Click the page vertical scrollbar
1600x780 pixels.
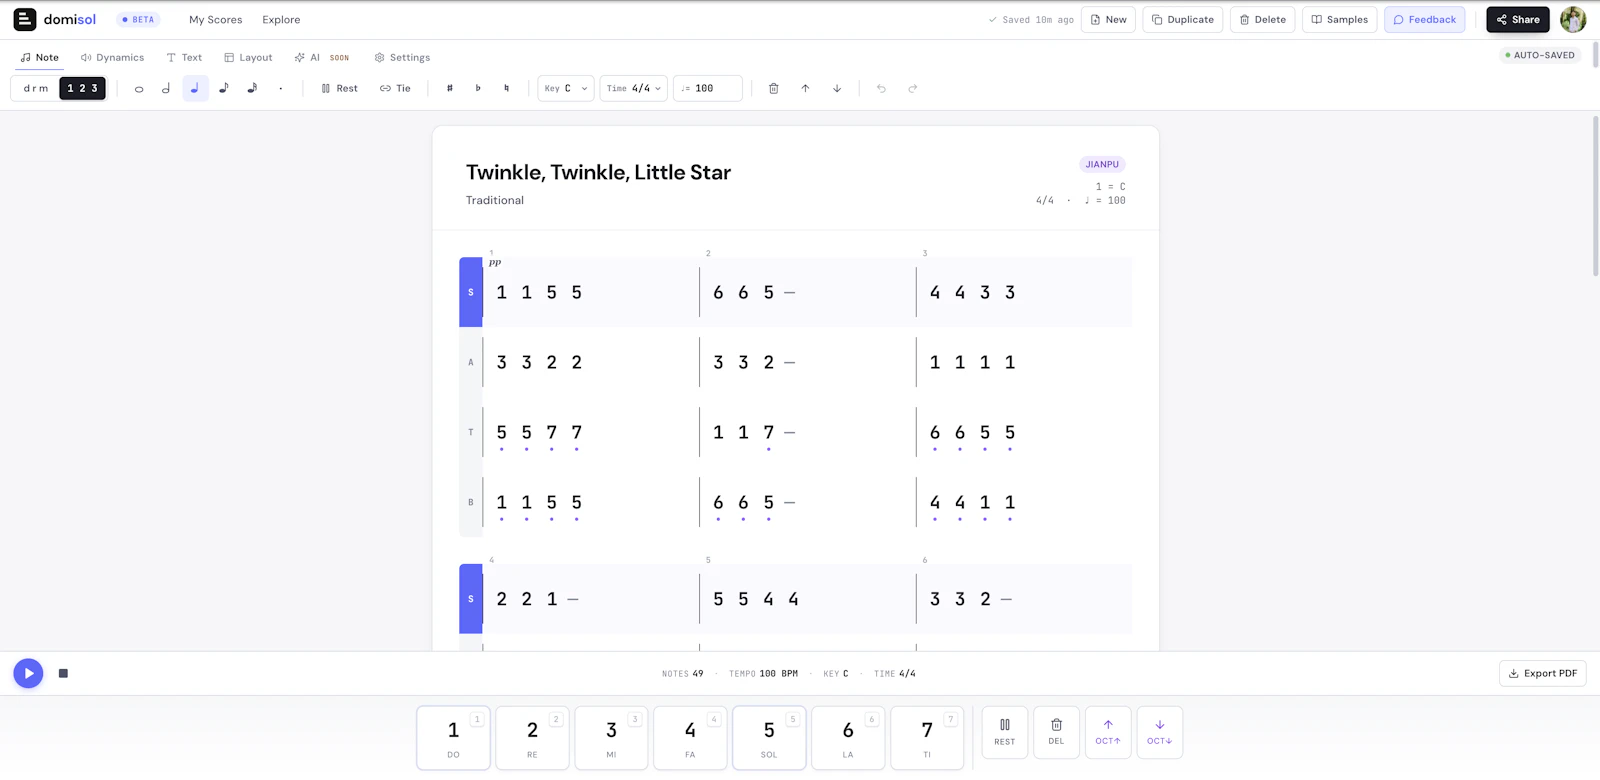click(1595, 196)
